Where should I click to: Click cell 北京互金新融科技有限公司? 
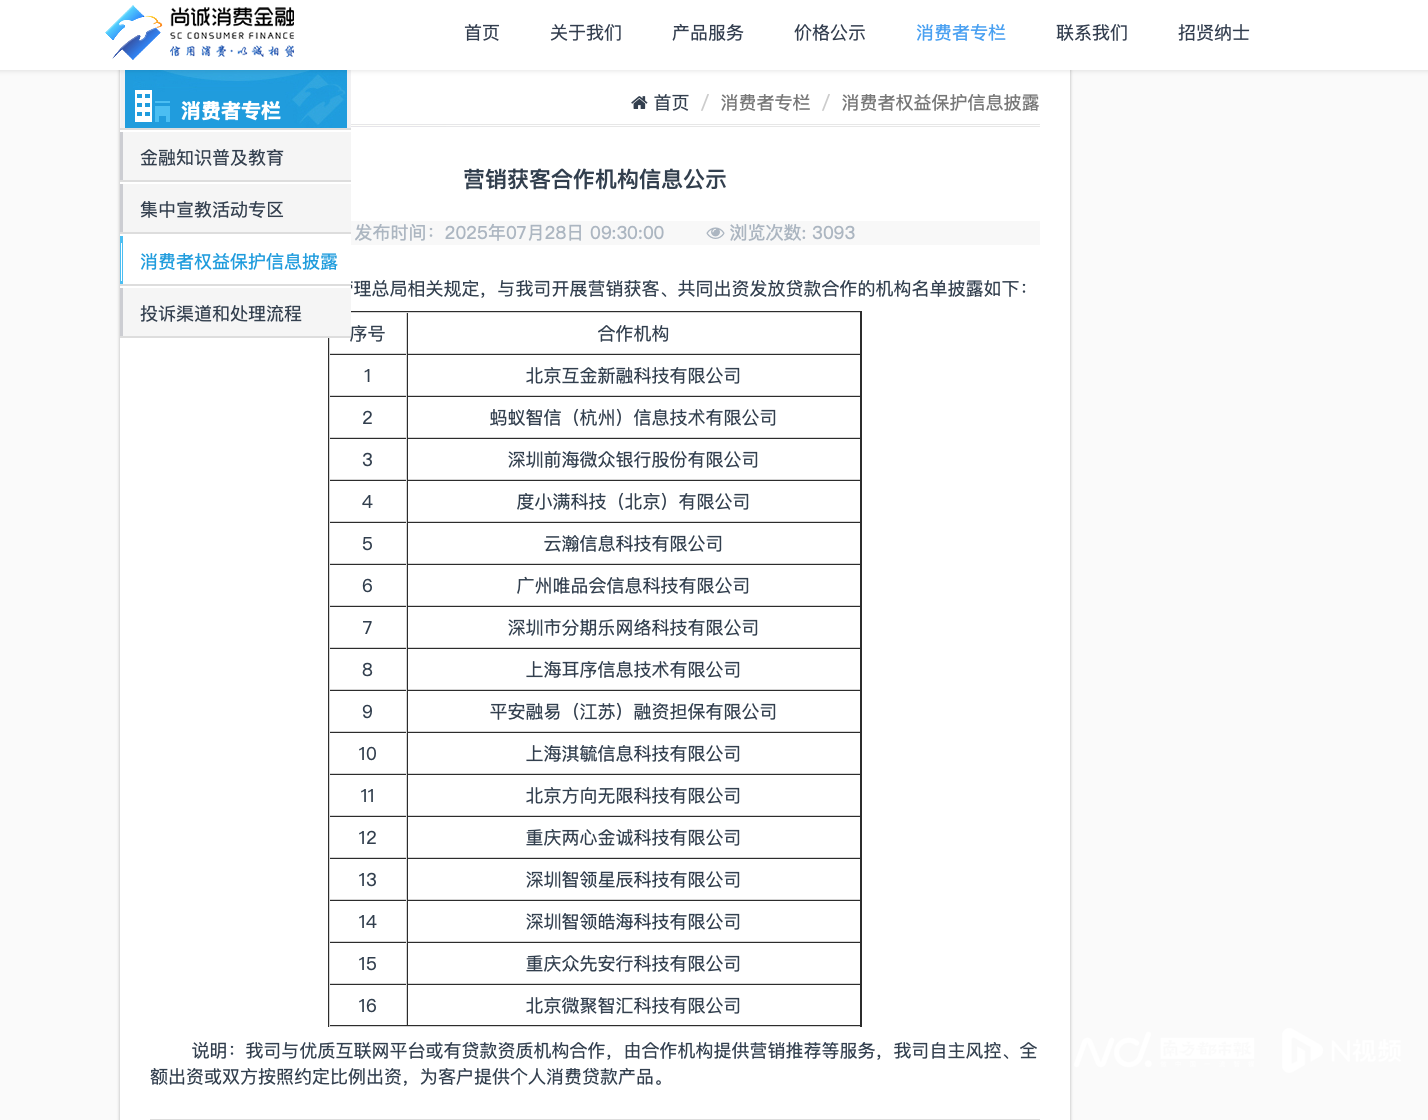click(633, 375)
